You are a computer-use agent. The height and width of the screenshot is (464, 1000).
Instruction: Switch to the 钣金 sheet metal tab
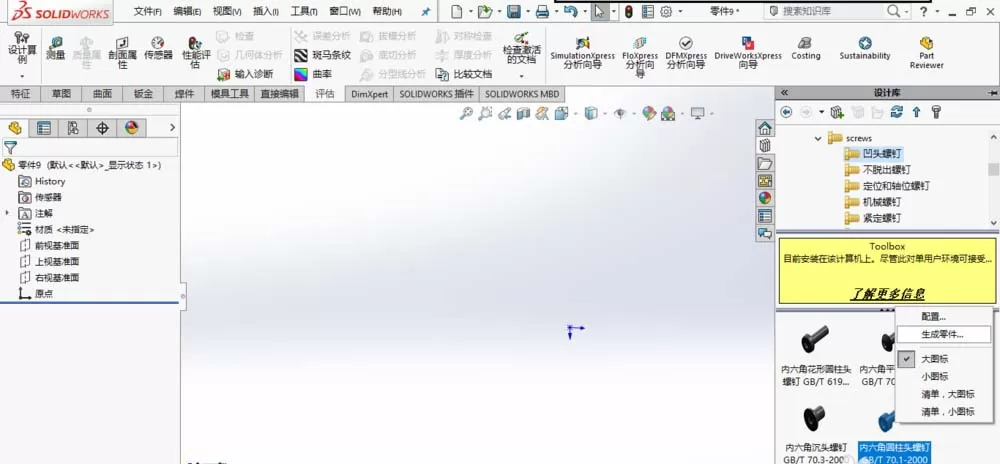click(x=143, y=94)
